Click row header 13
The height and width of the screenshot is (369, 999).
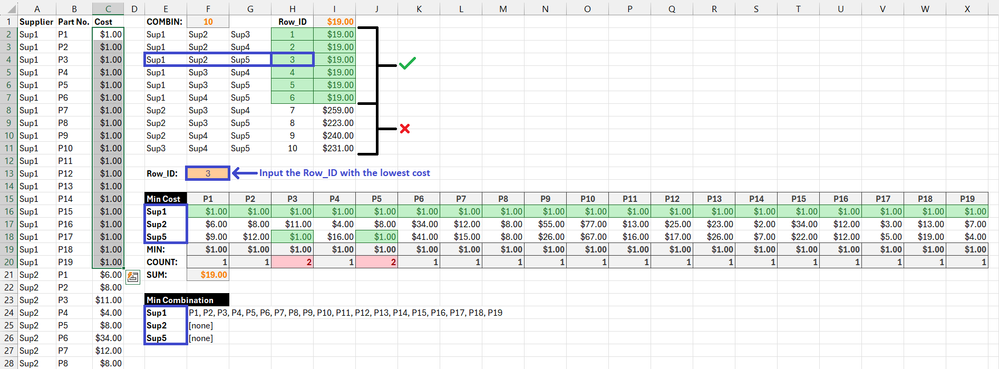click(x=9, y=173)
